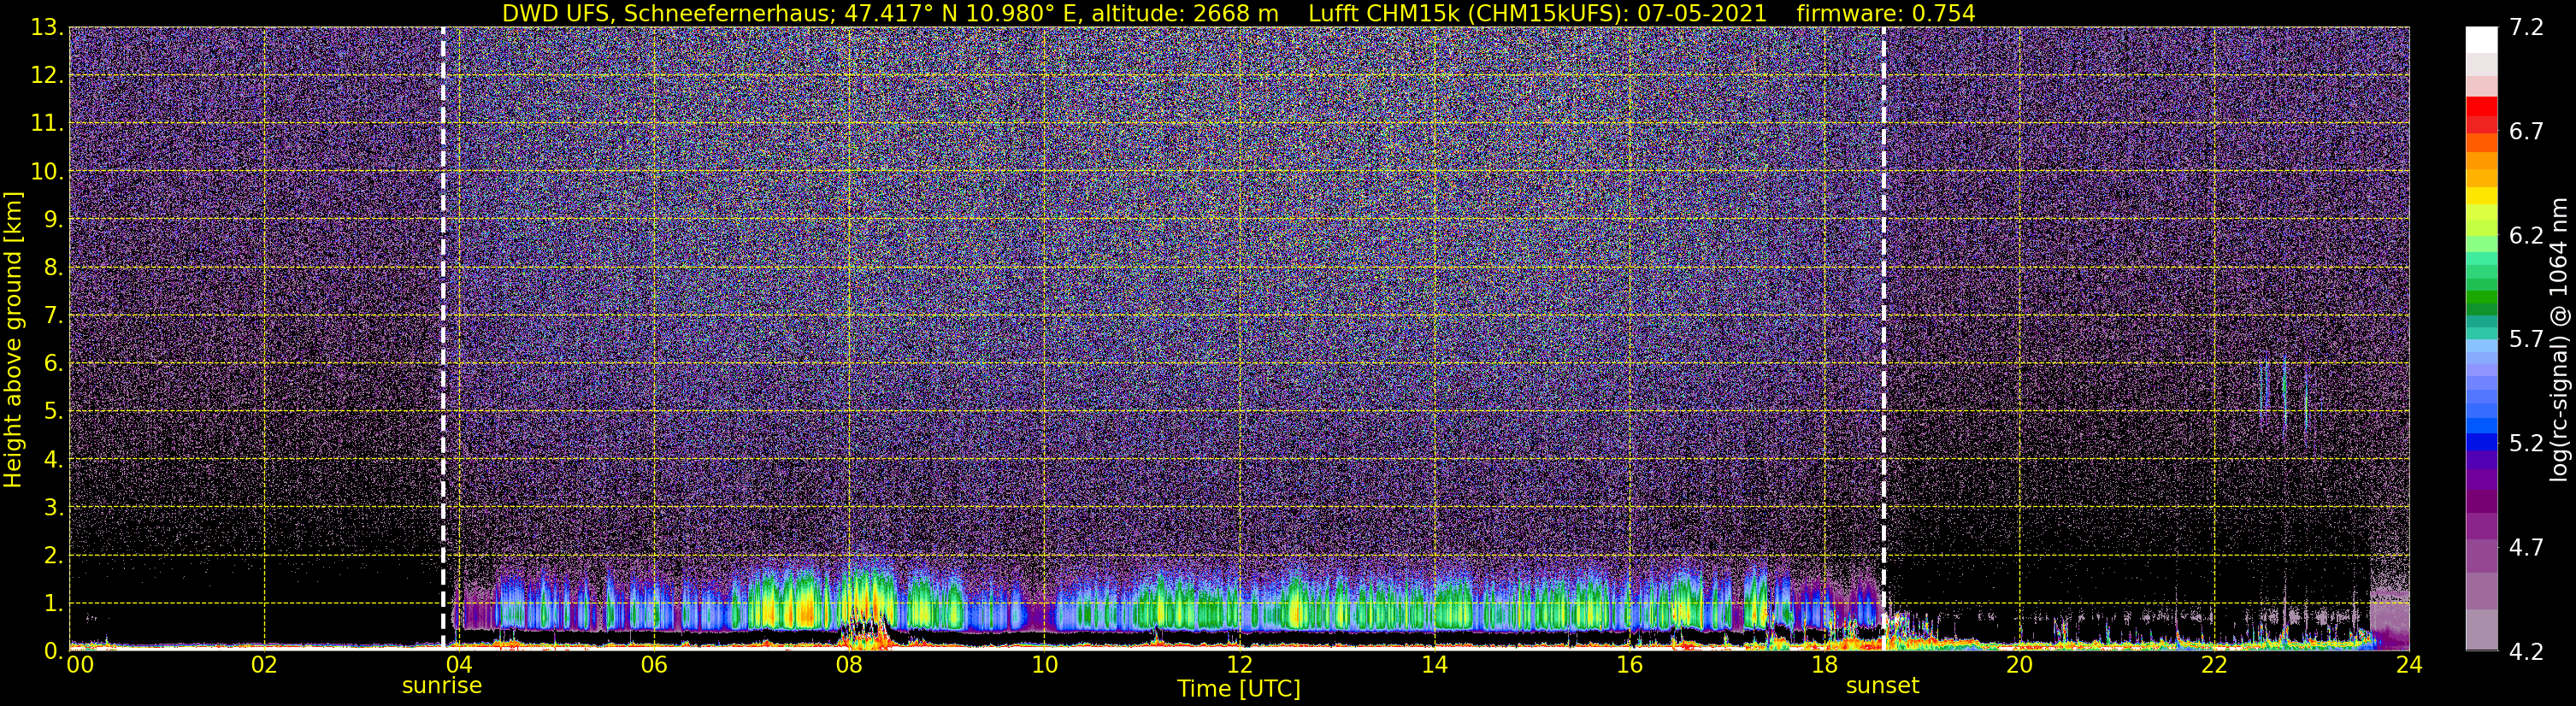Click the colorbar value '5.7'

tap(2526, 340)
